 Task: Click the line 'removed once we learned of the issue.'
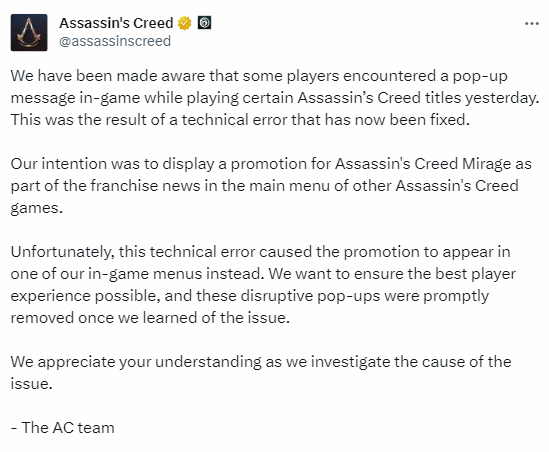tap(150, 318)
